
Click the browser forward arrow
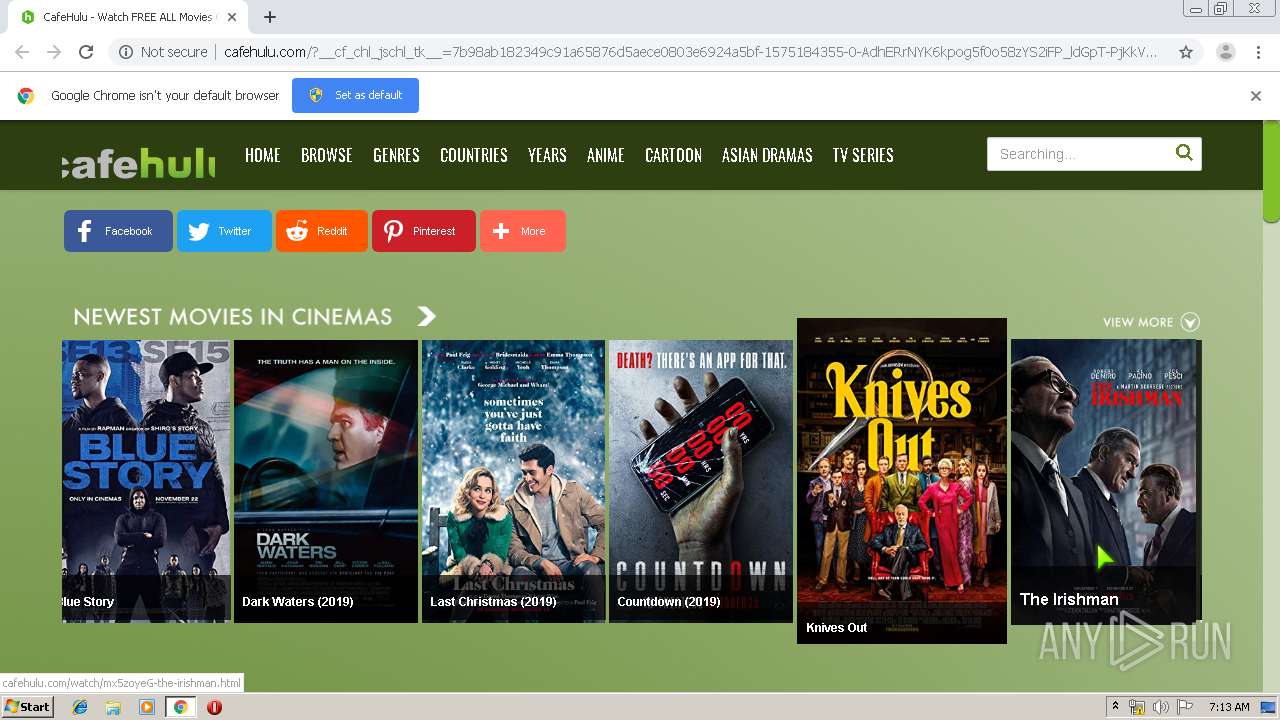pos(54,52)
